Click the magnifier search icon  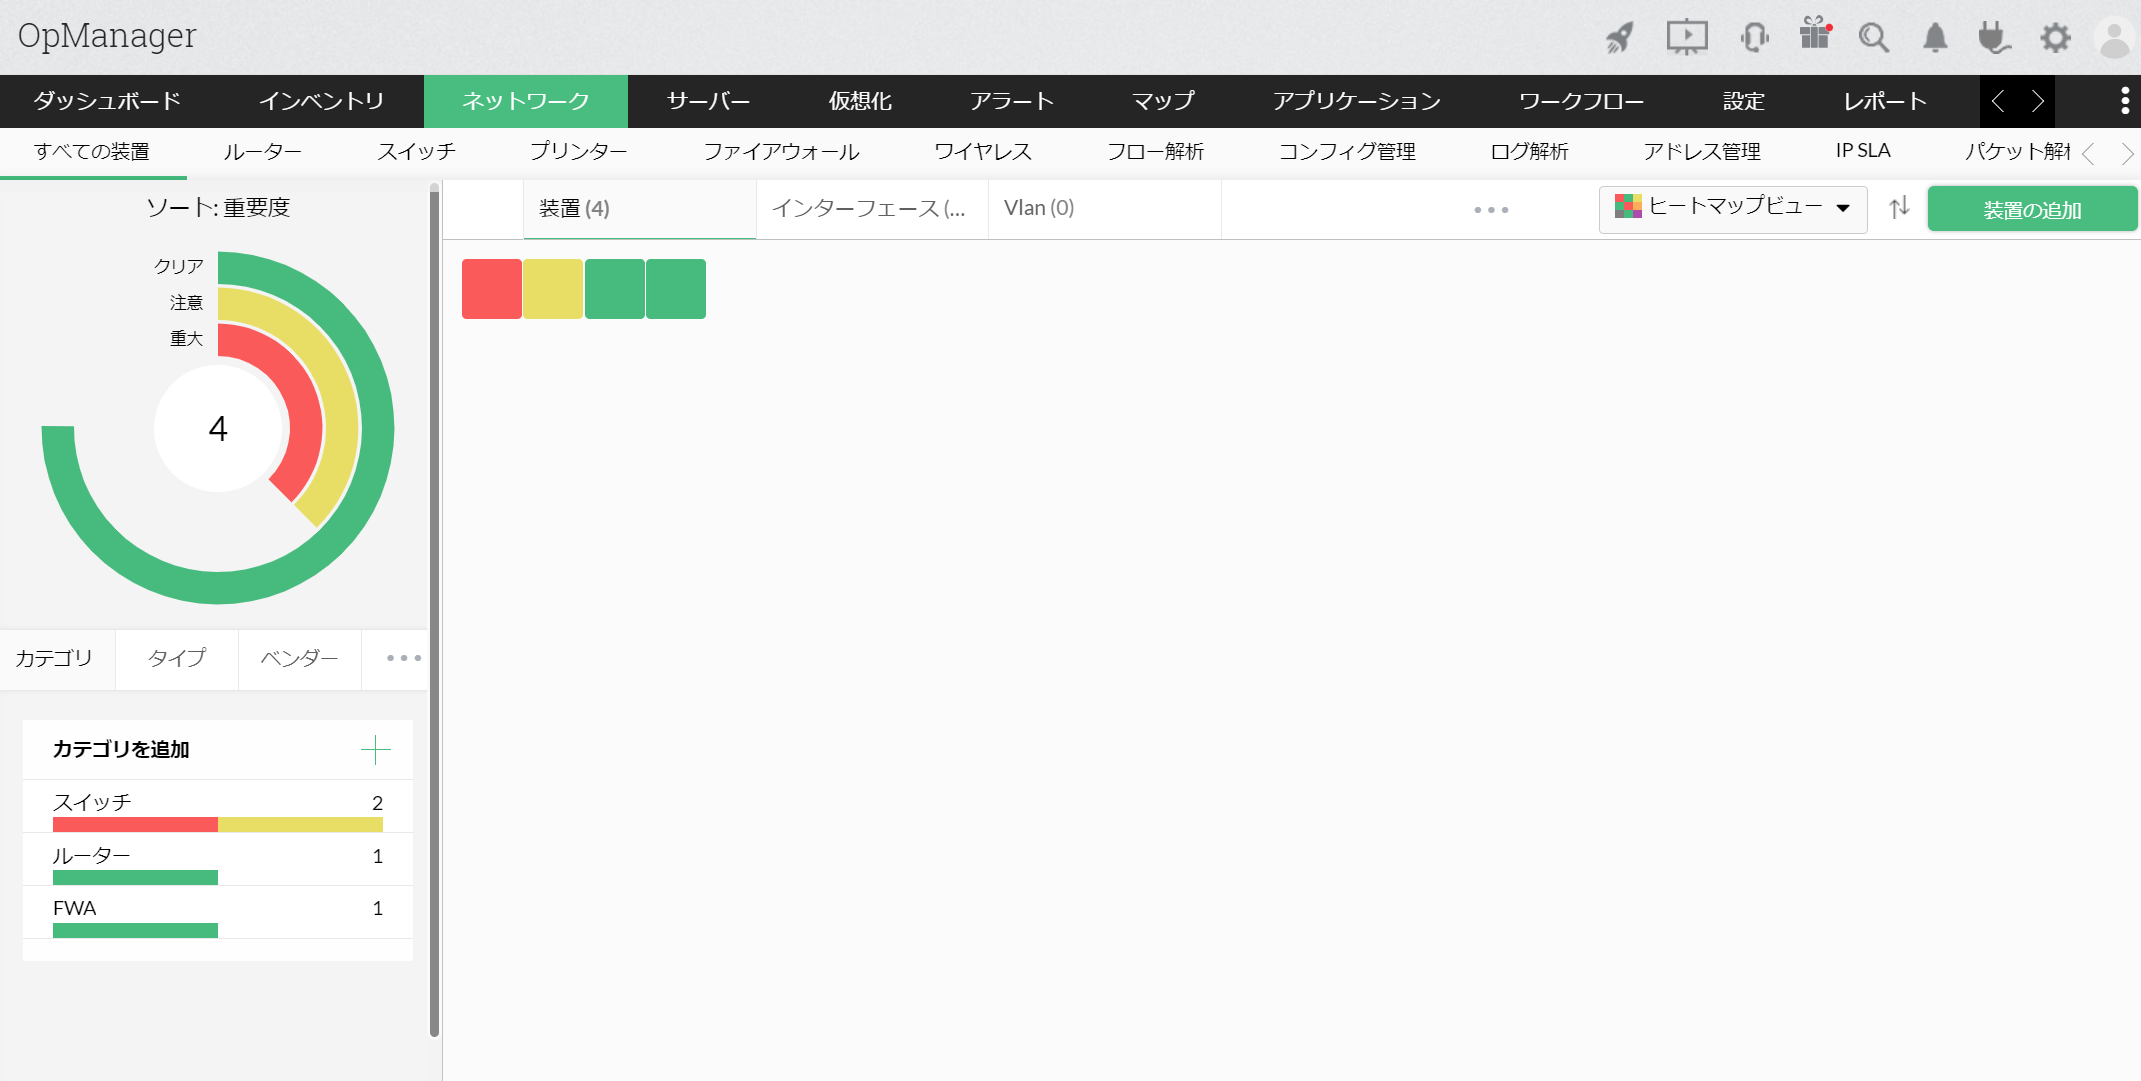tap(1873, 38)
